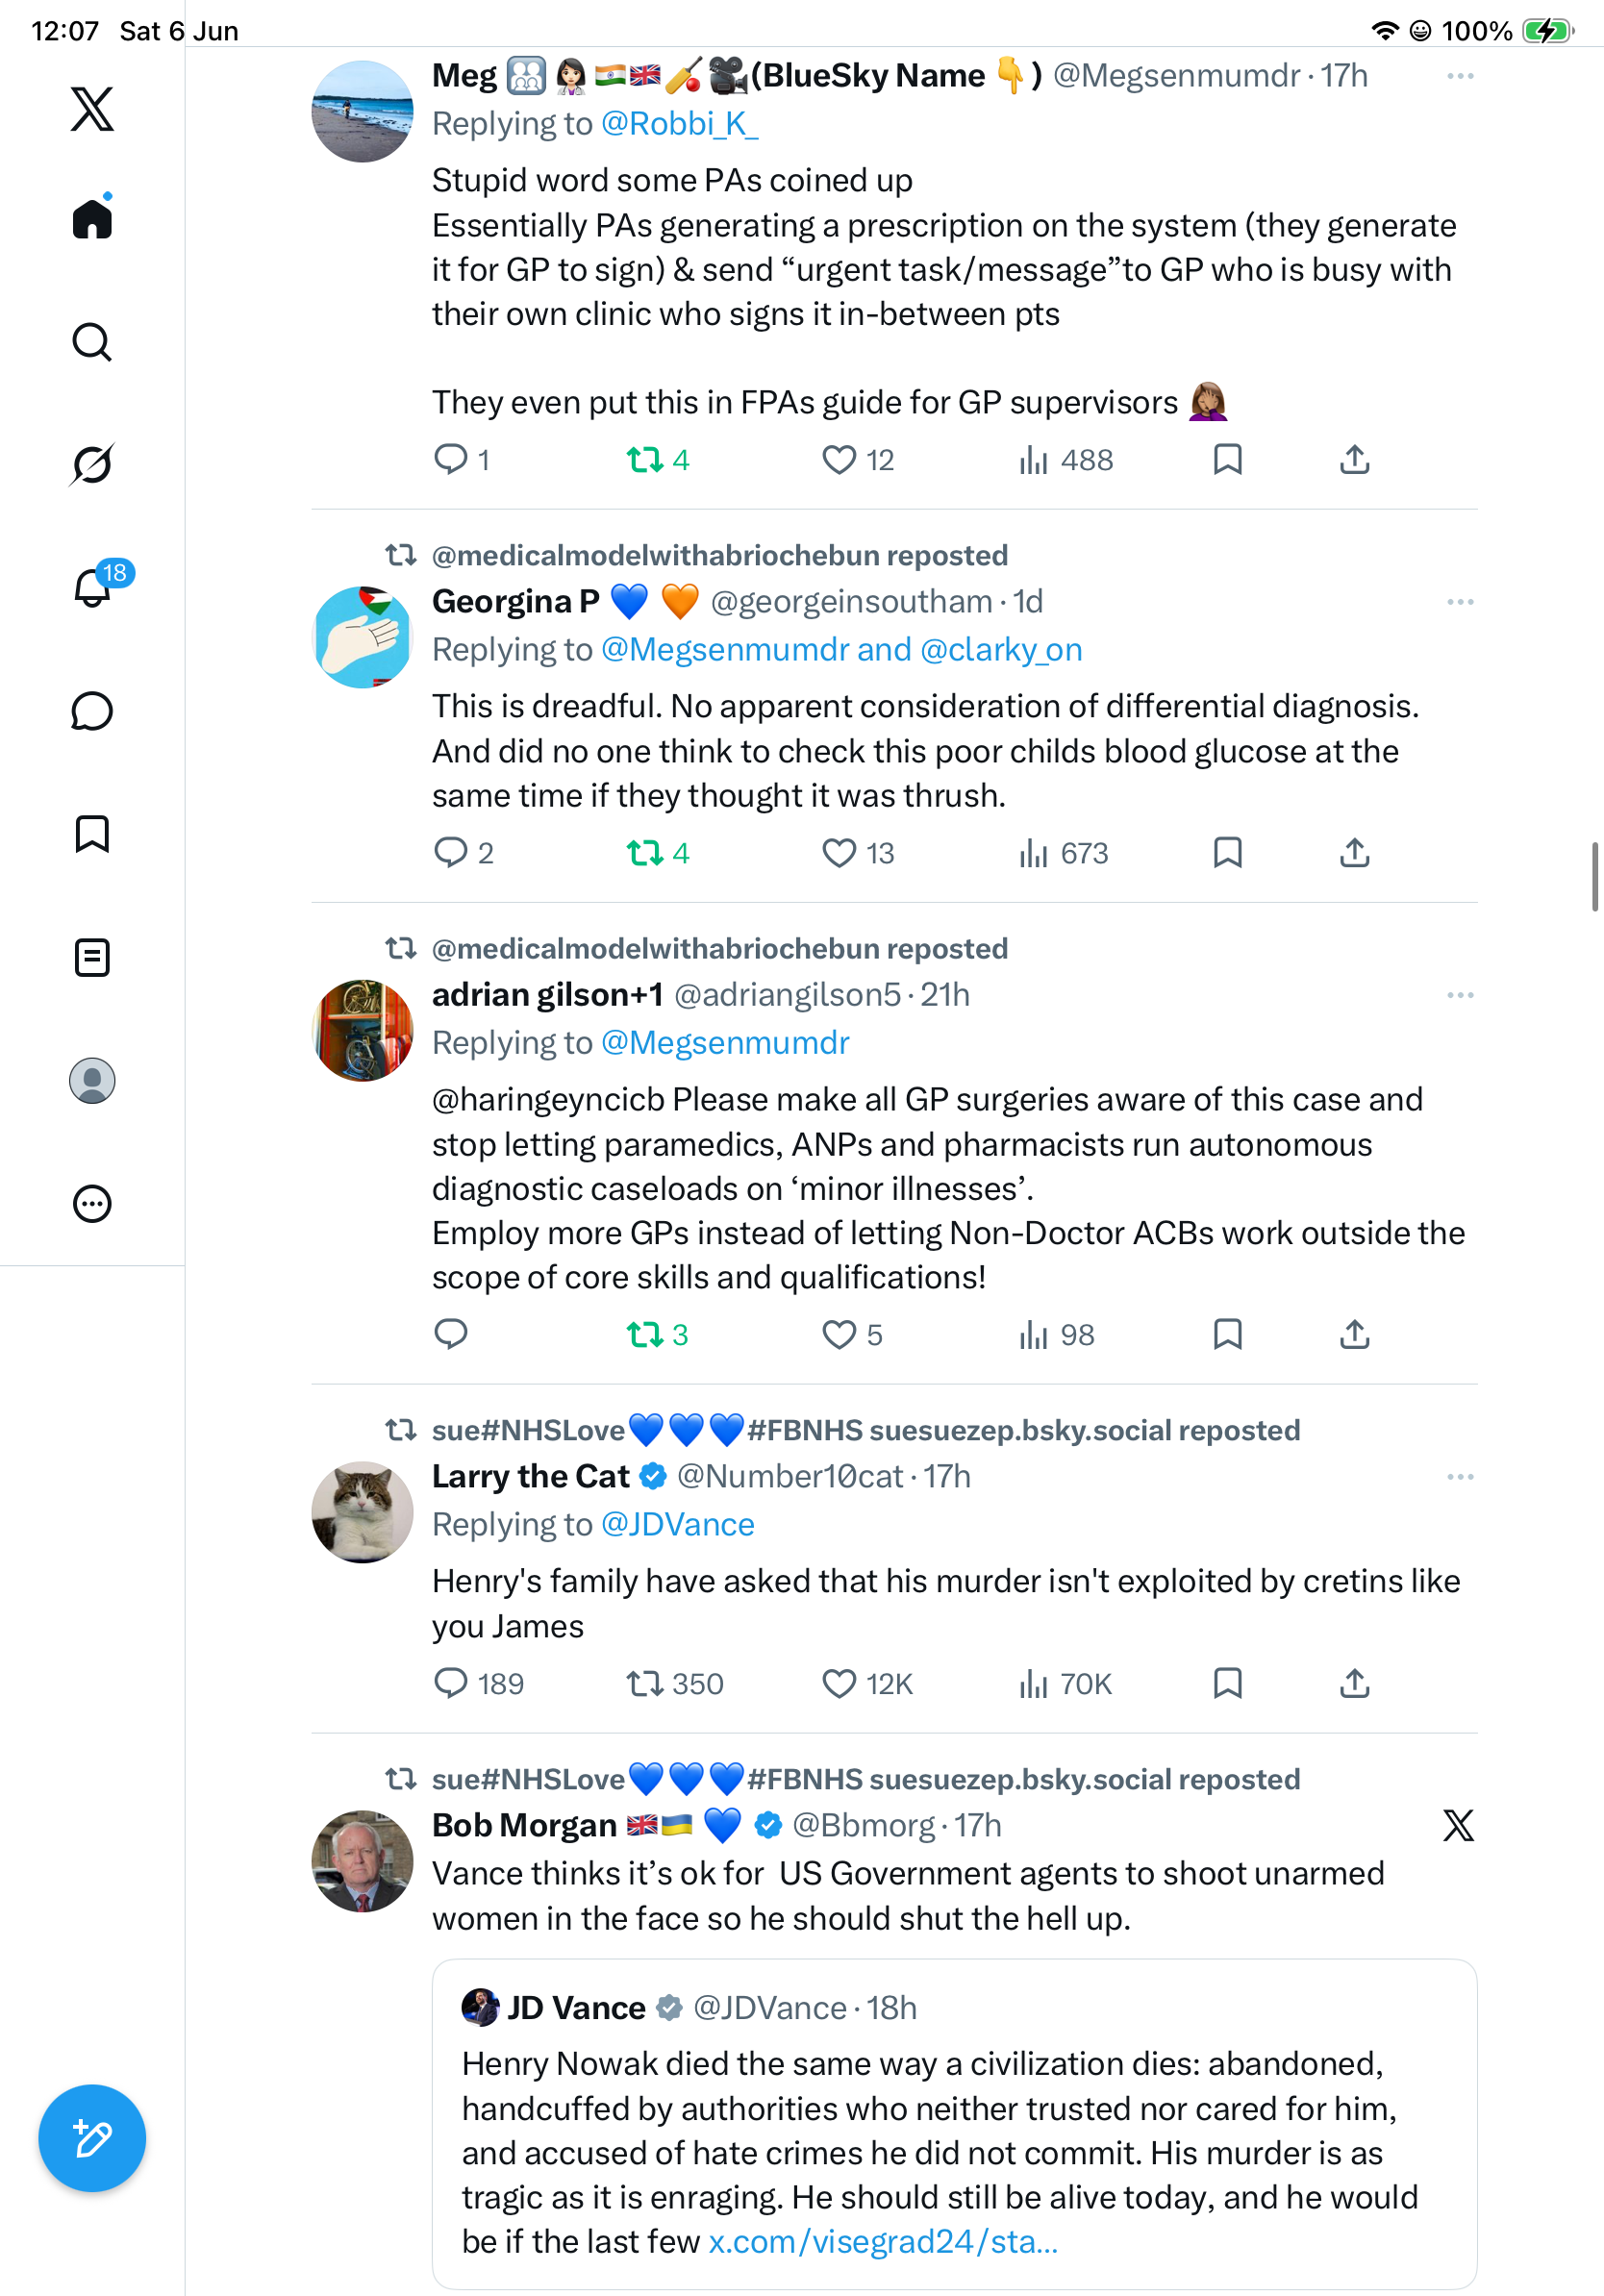The width and height of the screenshot is (1604, 2296).
Task: Open Grok from the sidebar
Action: [x=92, y=464]
